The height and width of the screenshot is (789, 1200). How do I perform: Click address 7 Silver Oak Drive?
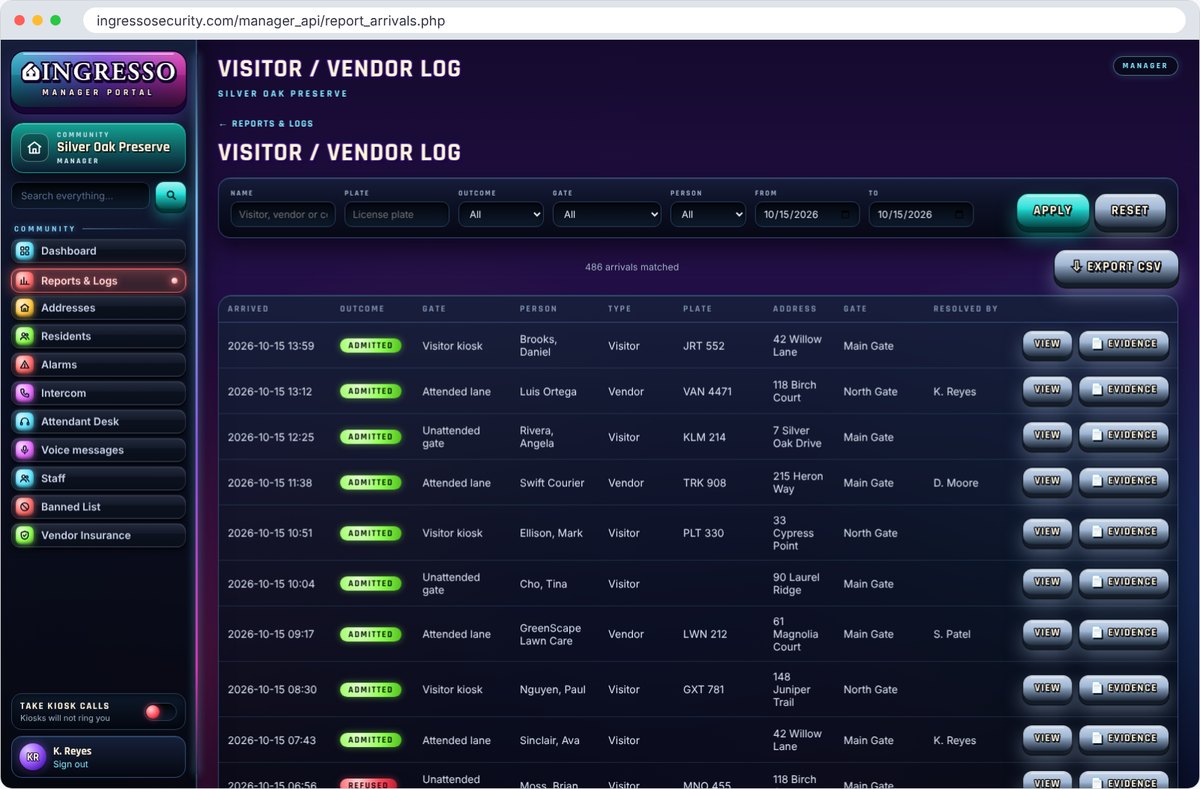pos(797,437)
